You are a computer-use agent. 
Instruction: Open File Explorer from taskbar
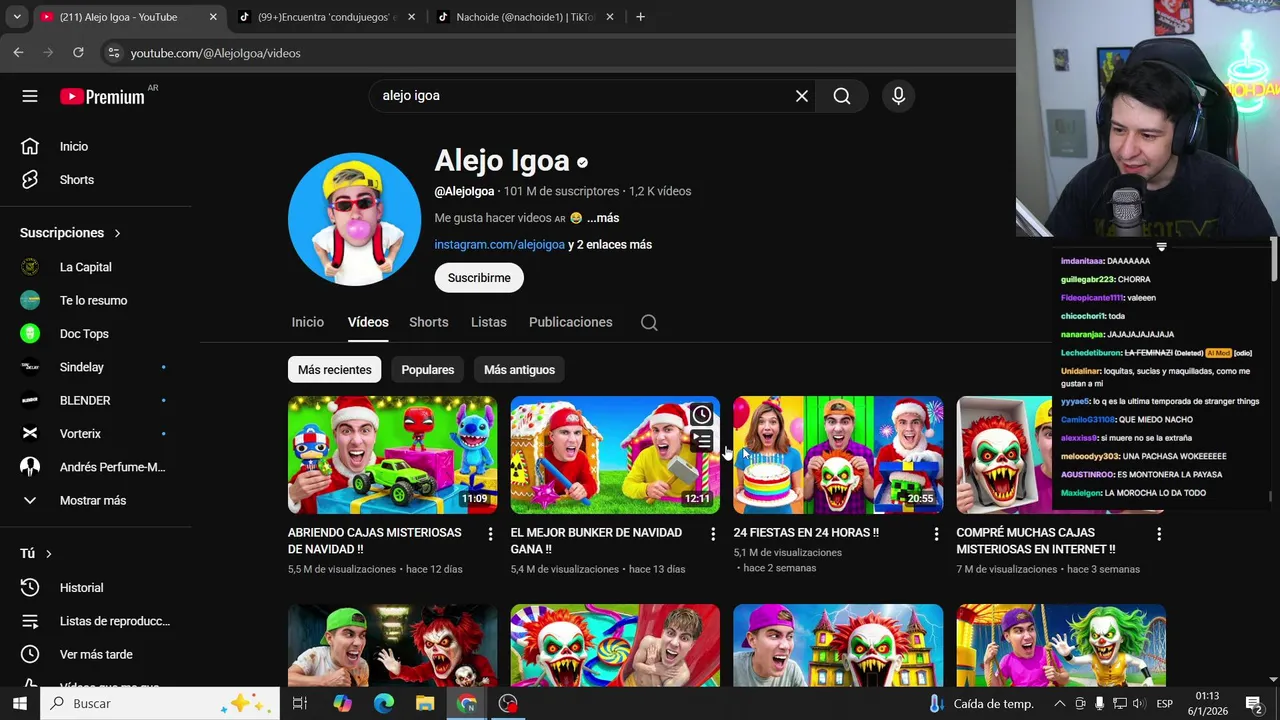[x=425, y=703]
